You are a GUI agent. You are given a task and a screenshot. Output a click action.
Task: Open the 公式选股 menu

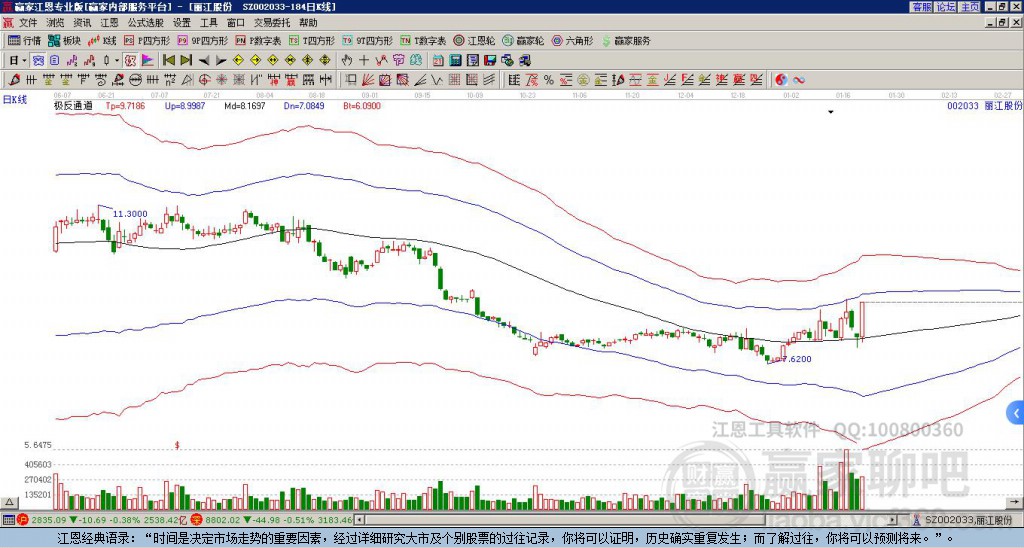coord(146,23)
